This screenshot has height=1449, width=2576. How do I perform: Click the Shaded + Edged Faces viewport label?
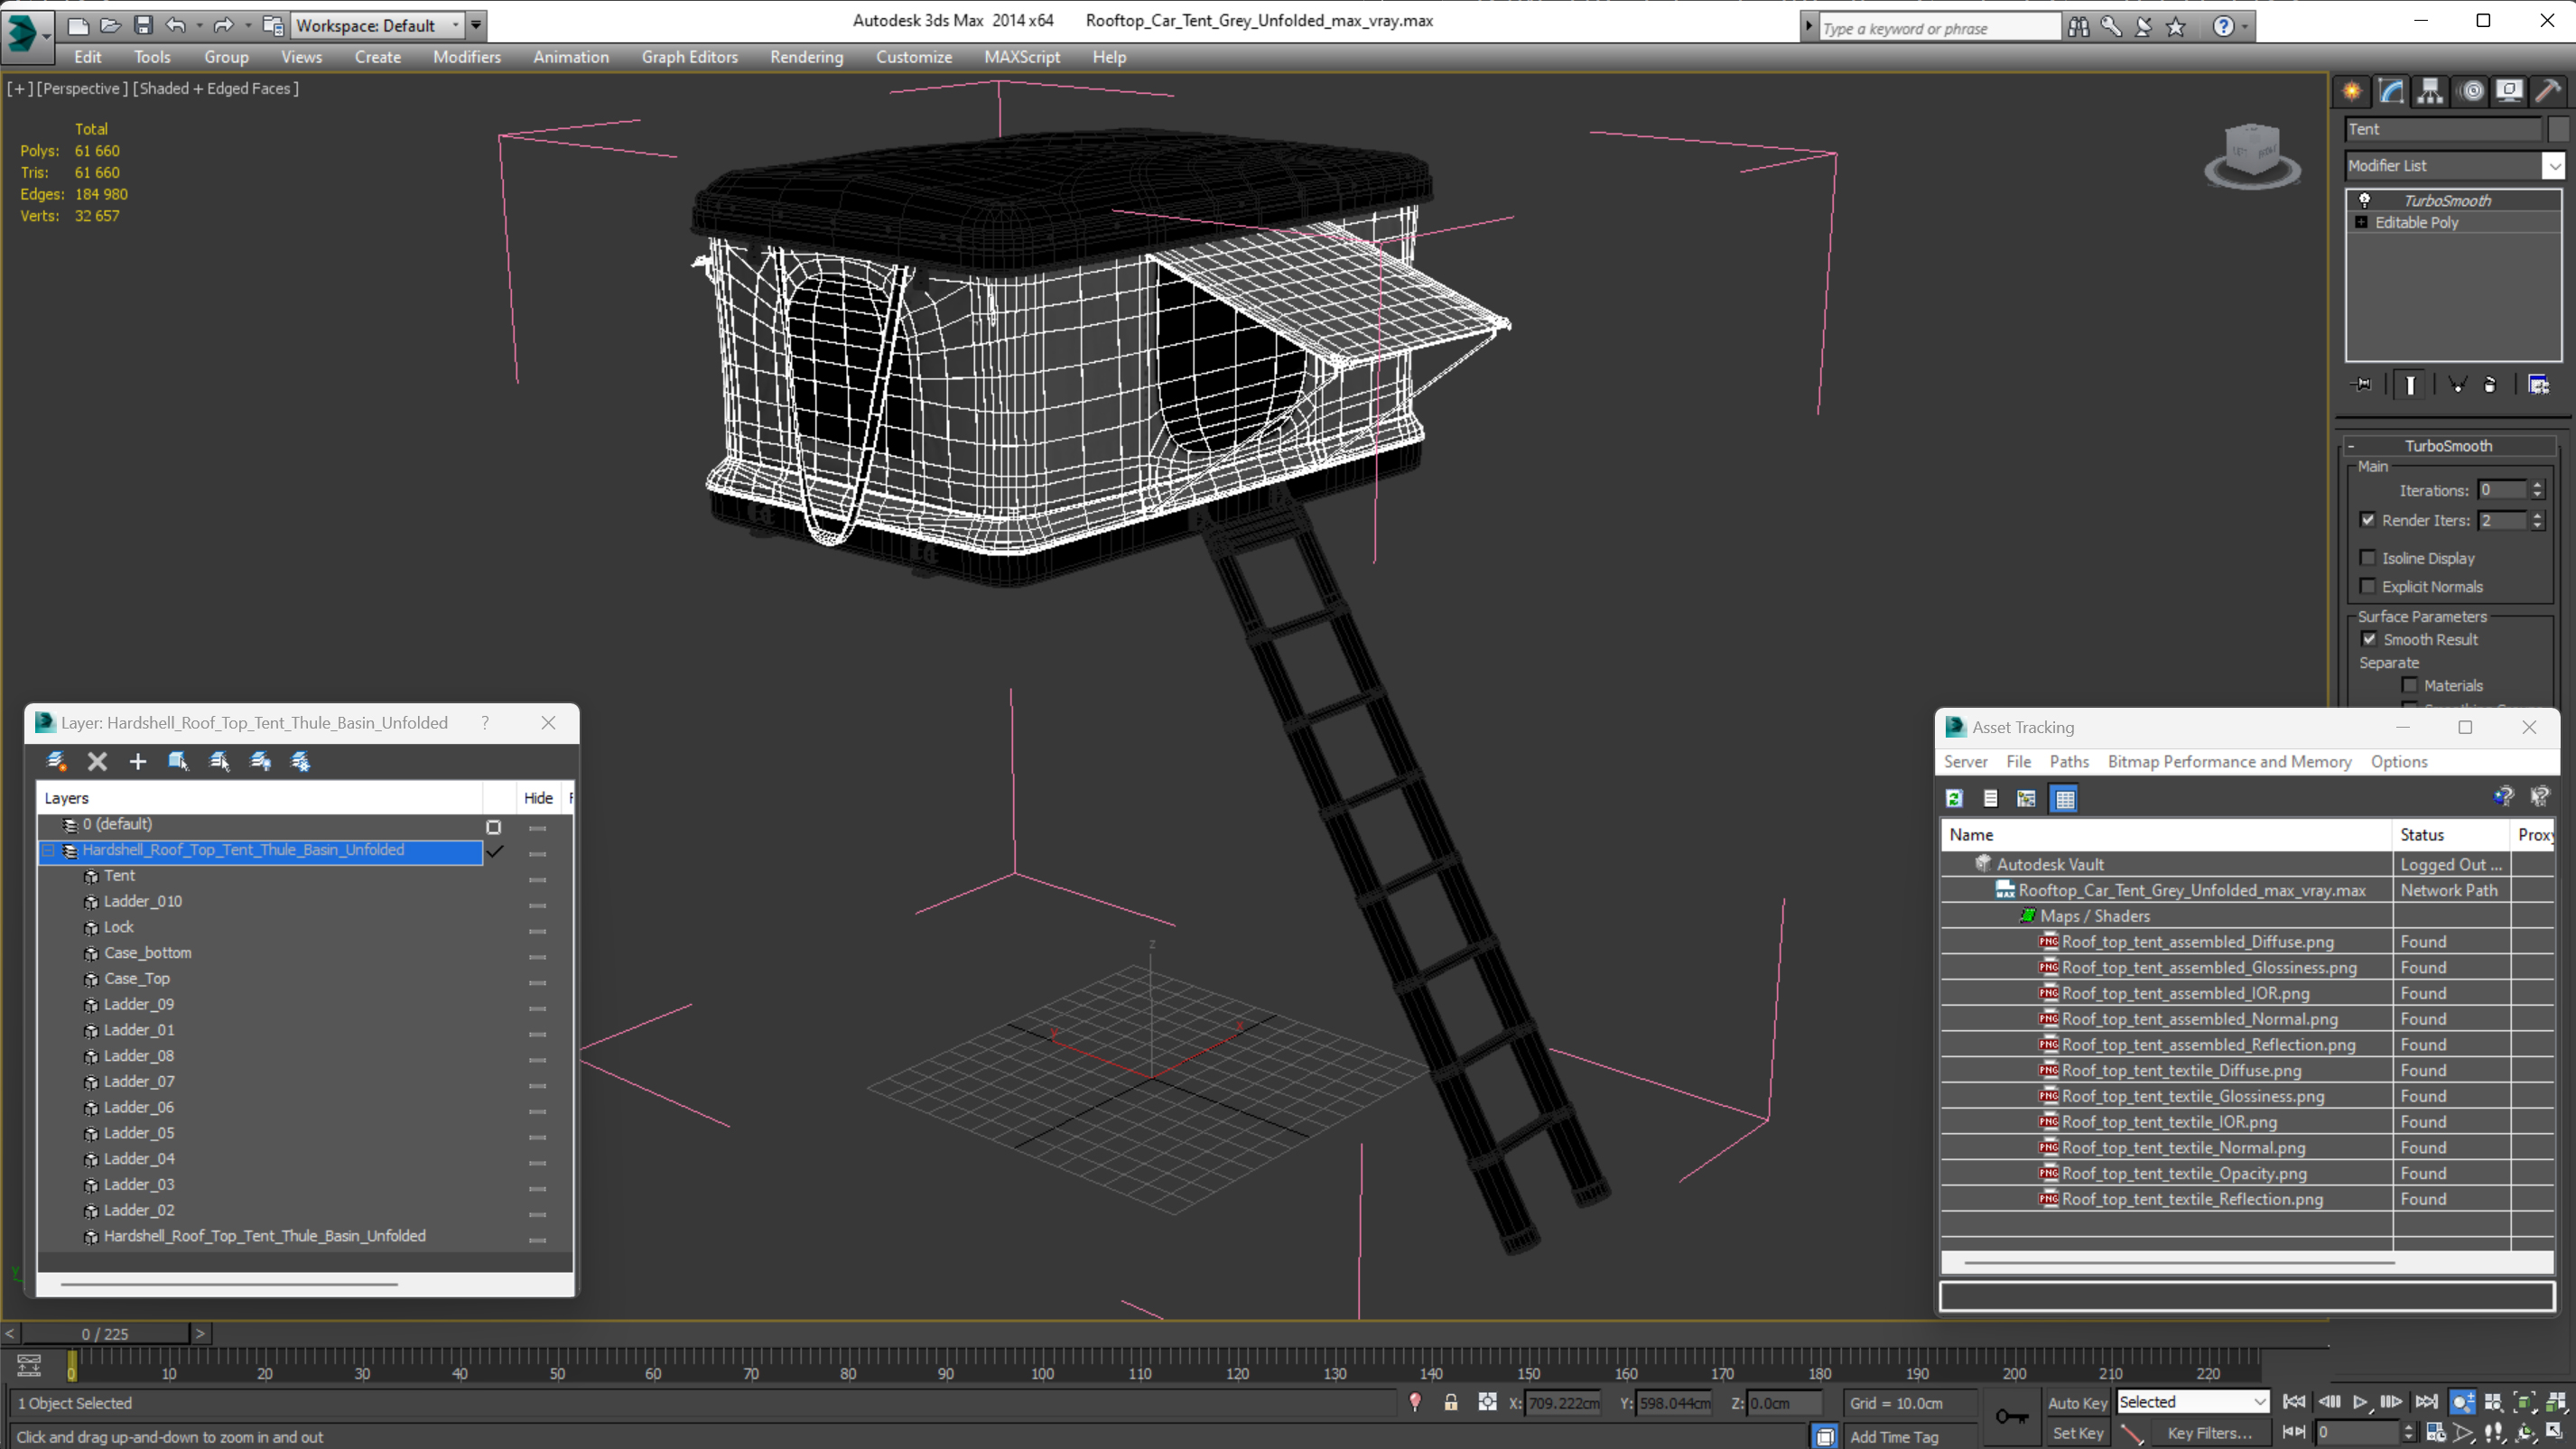click(216, 88)
